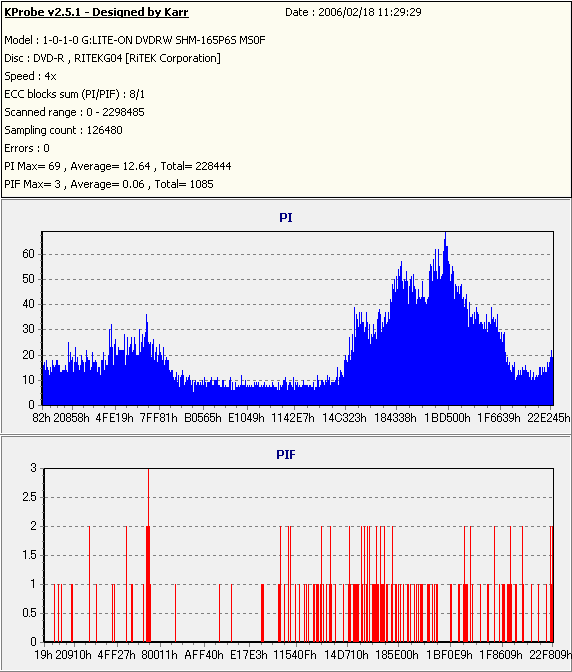
Task: Click the tallest PI peak near 1BD500h
Action: pos(446,235)
